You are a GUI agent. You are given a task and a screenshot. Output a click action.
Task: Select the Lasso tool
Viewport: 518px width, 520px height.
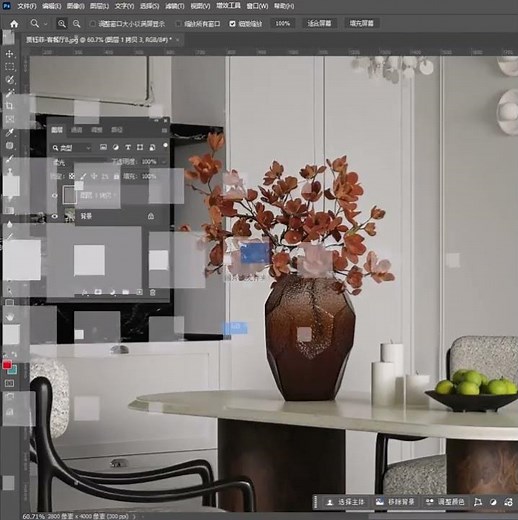click(10, 80)
